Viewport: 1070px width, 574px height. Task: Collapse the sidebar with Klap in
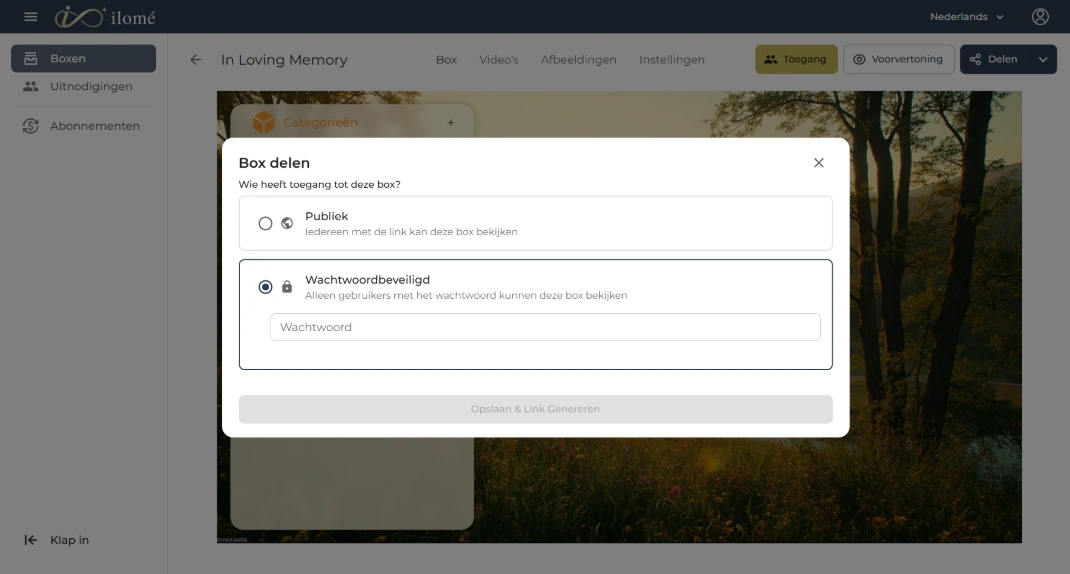(57, 540)
